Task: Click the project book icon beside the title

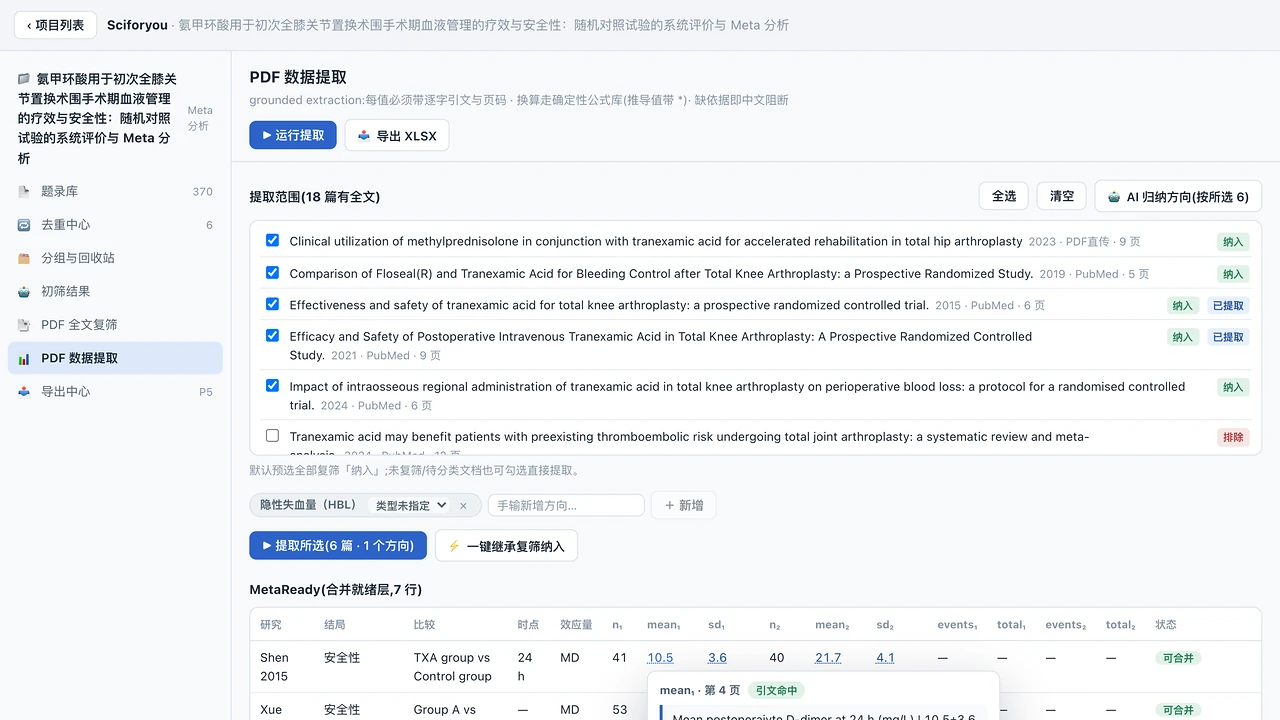Action: point(24,78)
